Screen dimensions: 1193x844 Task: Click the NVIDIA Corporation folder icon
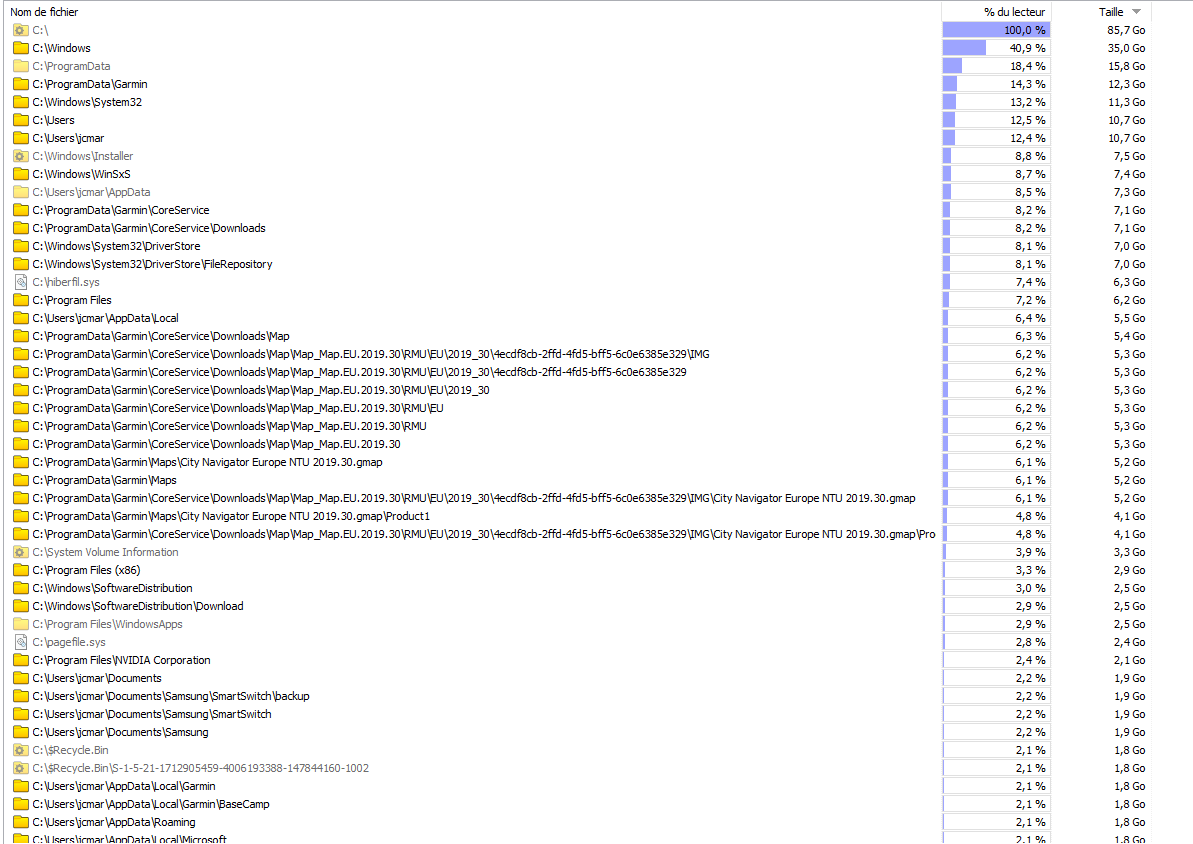click(21, 661)
